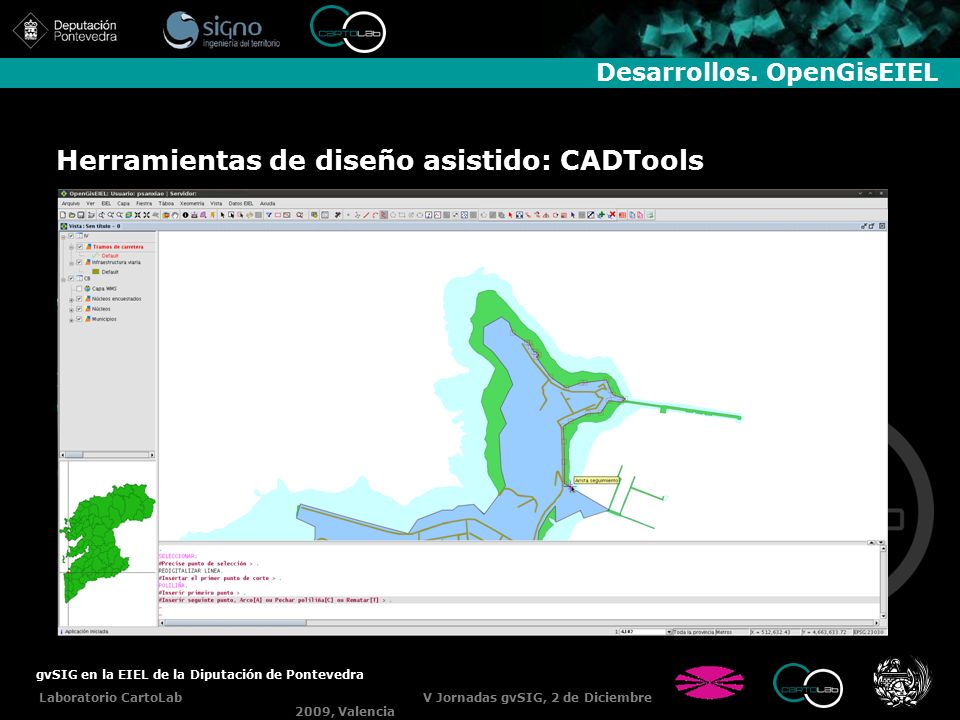Image resolution: width=960 pixels, height=720 pixels.
Task: Click the Tramos de carretera layer icon
Action: click(x=89, y=247)
